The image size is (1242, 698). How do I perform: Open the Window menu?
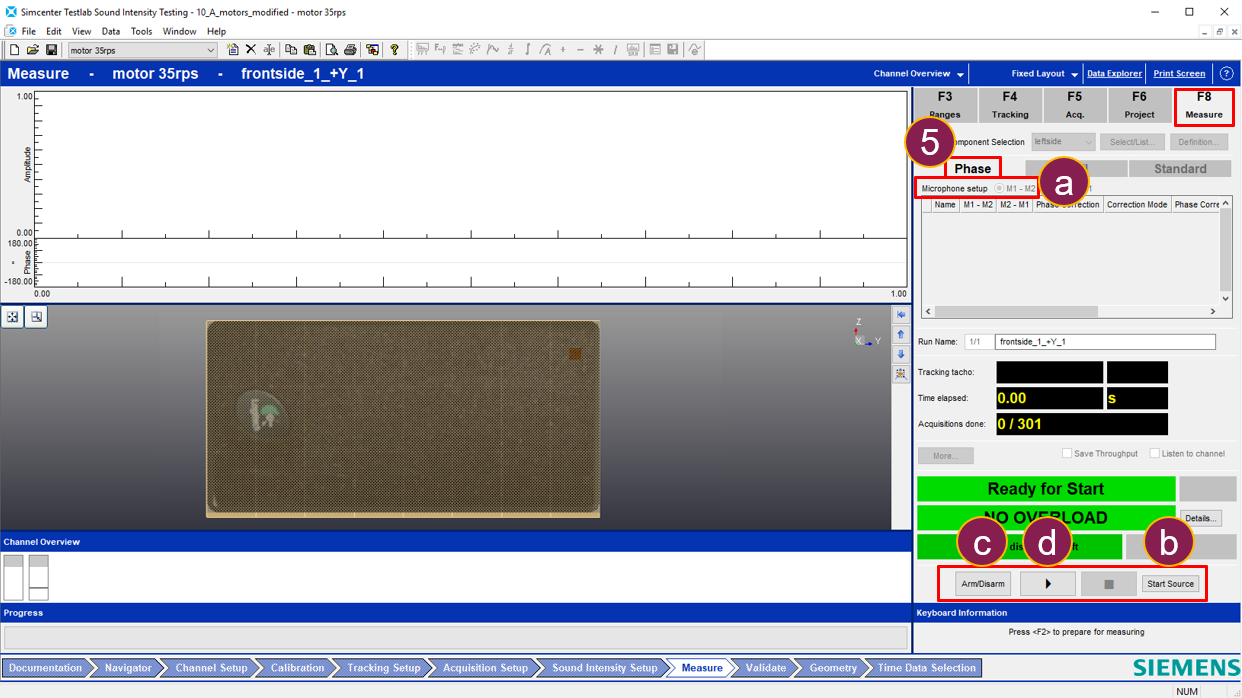tap(180, 31)
